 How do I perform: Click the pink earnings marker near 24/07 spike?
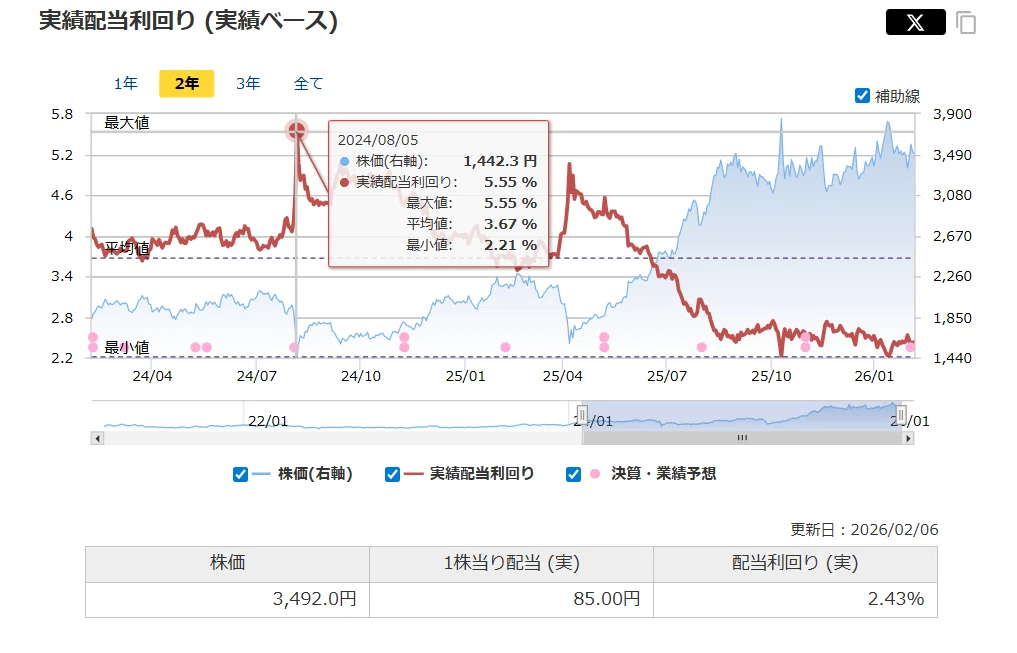click(x=294, y=348)
